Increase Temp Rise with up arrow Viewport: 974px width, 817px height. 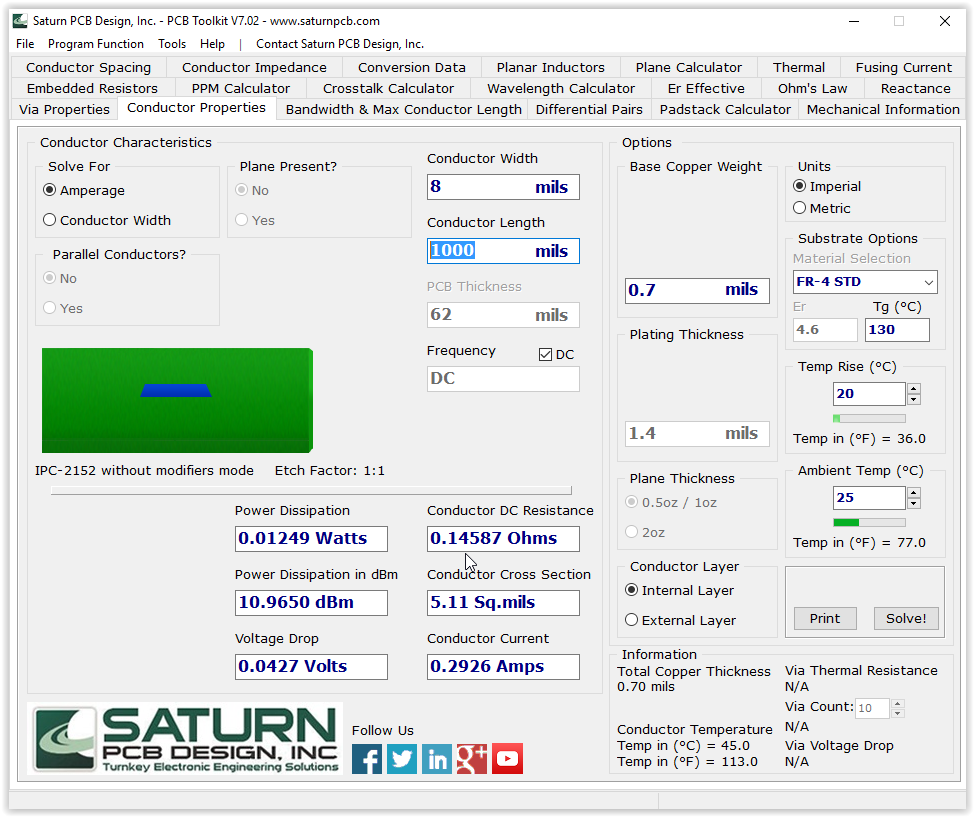pos(913,389)
